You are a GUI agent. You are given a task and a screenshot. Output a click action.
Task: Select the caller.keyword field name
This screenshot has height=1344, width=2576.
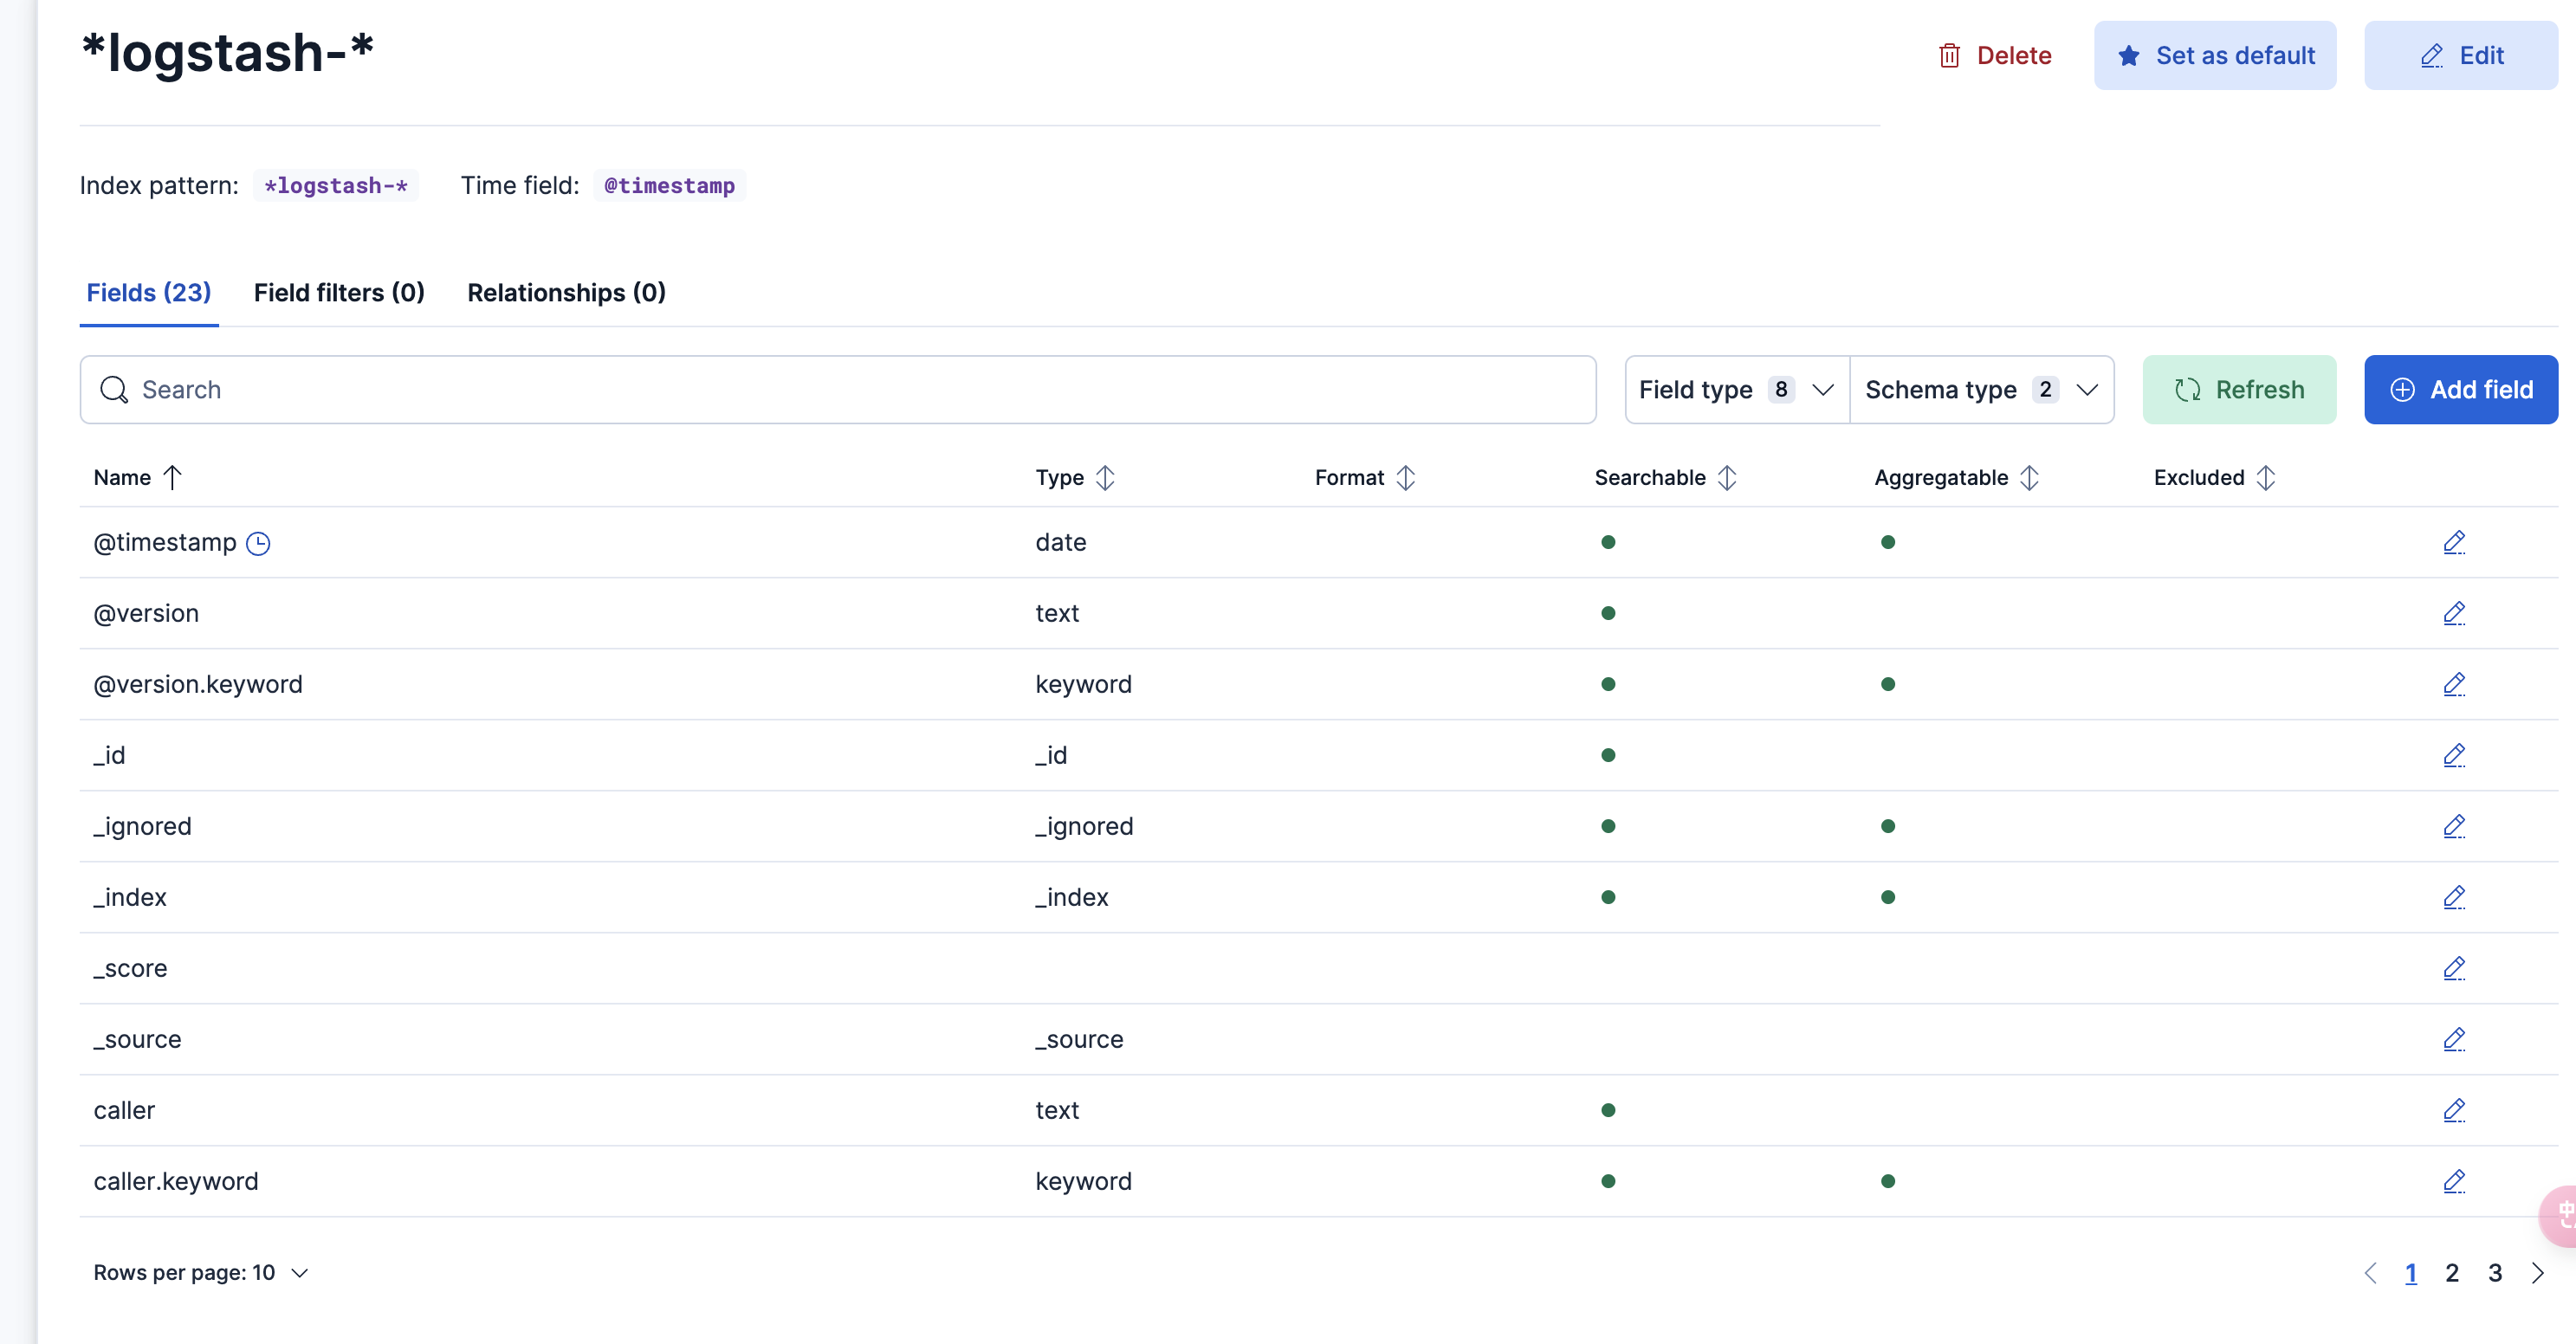176,1181
